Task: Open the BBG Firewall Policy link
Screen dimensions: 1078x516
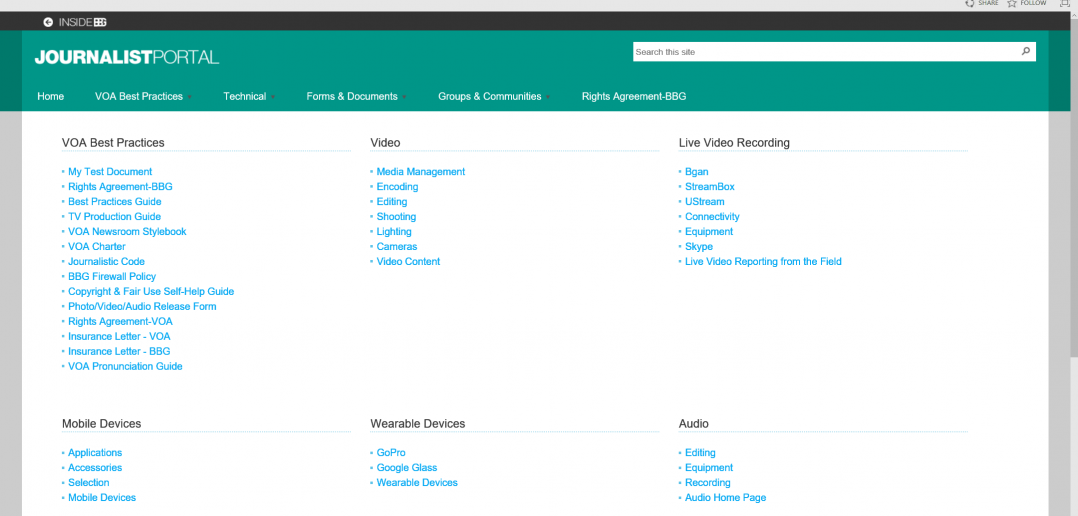Action: tap(112, 276)
